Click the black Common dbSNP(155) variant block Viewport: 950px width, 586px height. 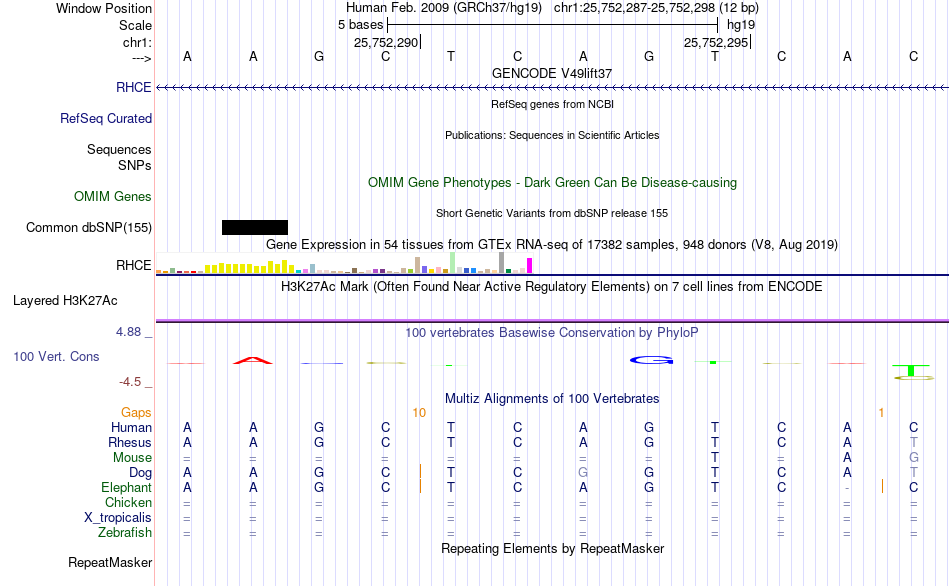255,227
